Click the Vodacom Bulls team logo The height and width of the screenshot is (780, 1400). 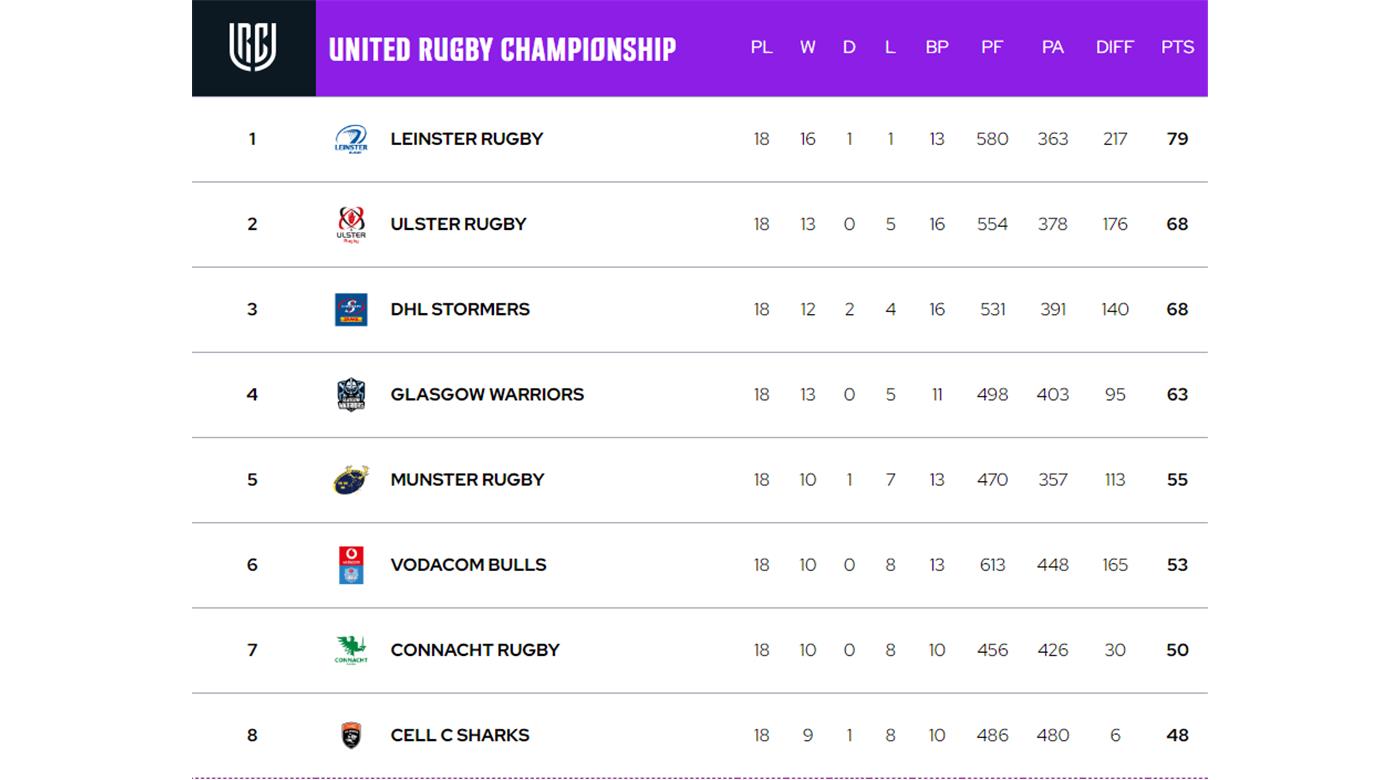coord(351,565)
